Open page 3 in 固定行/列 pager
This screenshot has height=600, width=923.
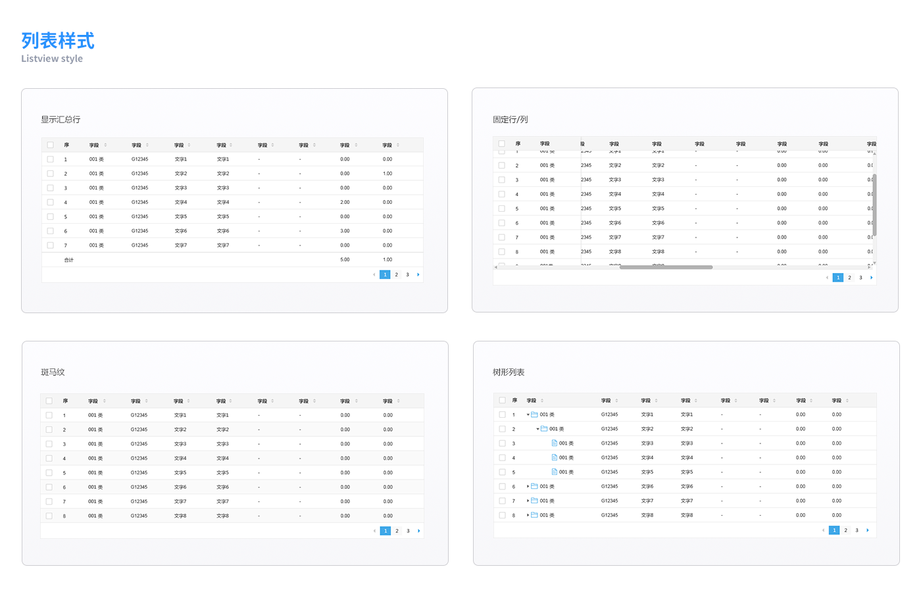point(861,278)
